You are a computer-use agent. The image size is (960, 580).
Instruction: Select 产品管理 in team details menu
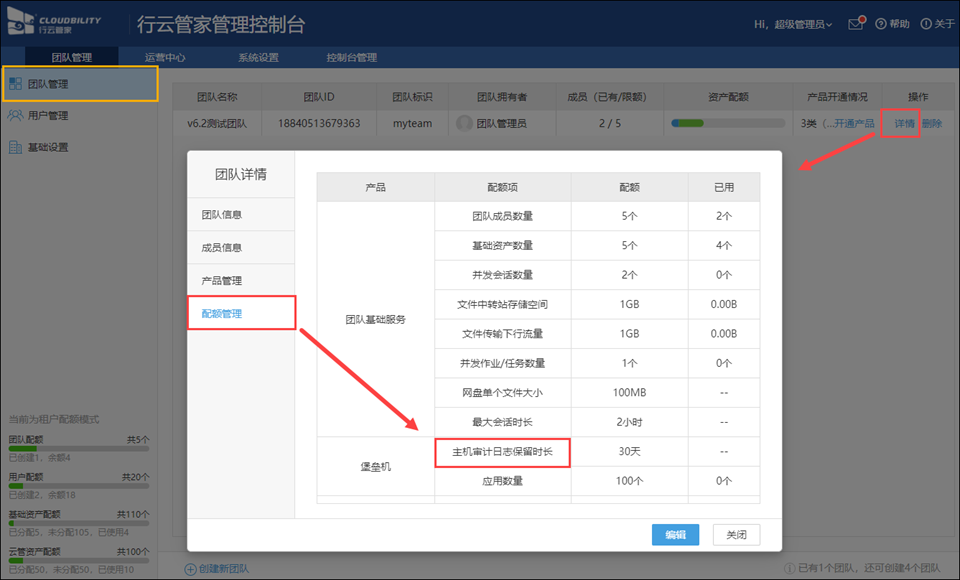(222, 280)
